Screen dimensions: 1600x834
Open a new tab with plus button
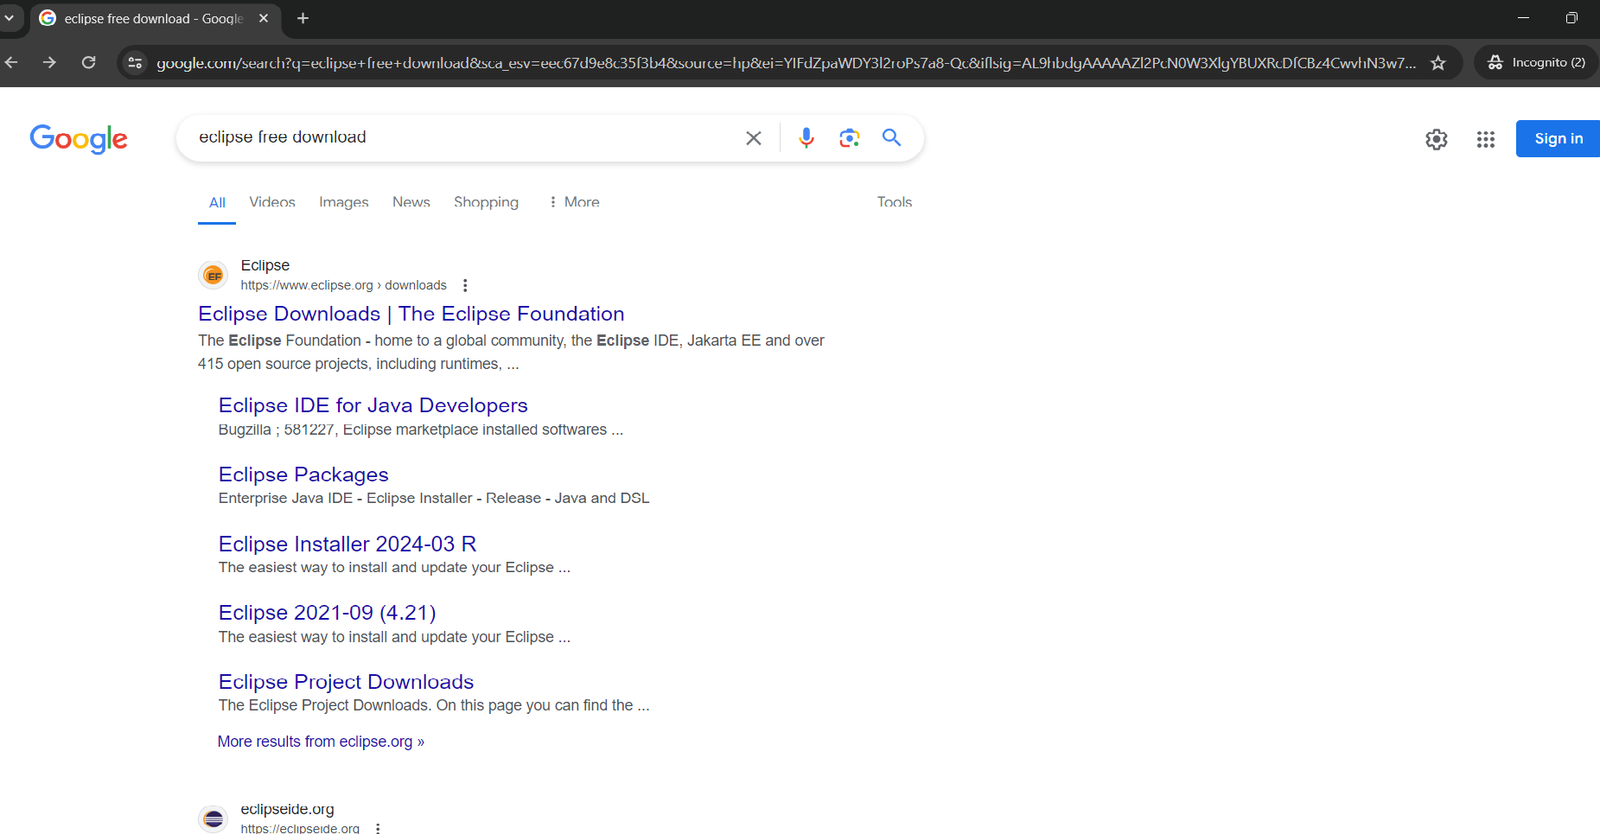click(303, 18)
